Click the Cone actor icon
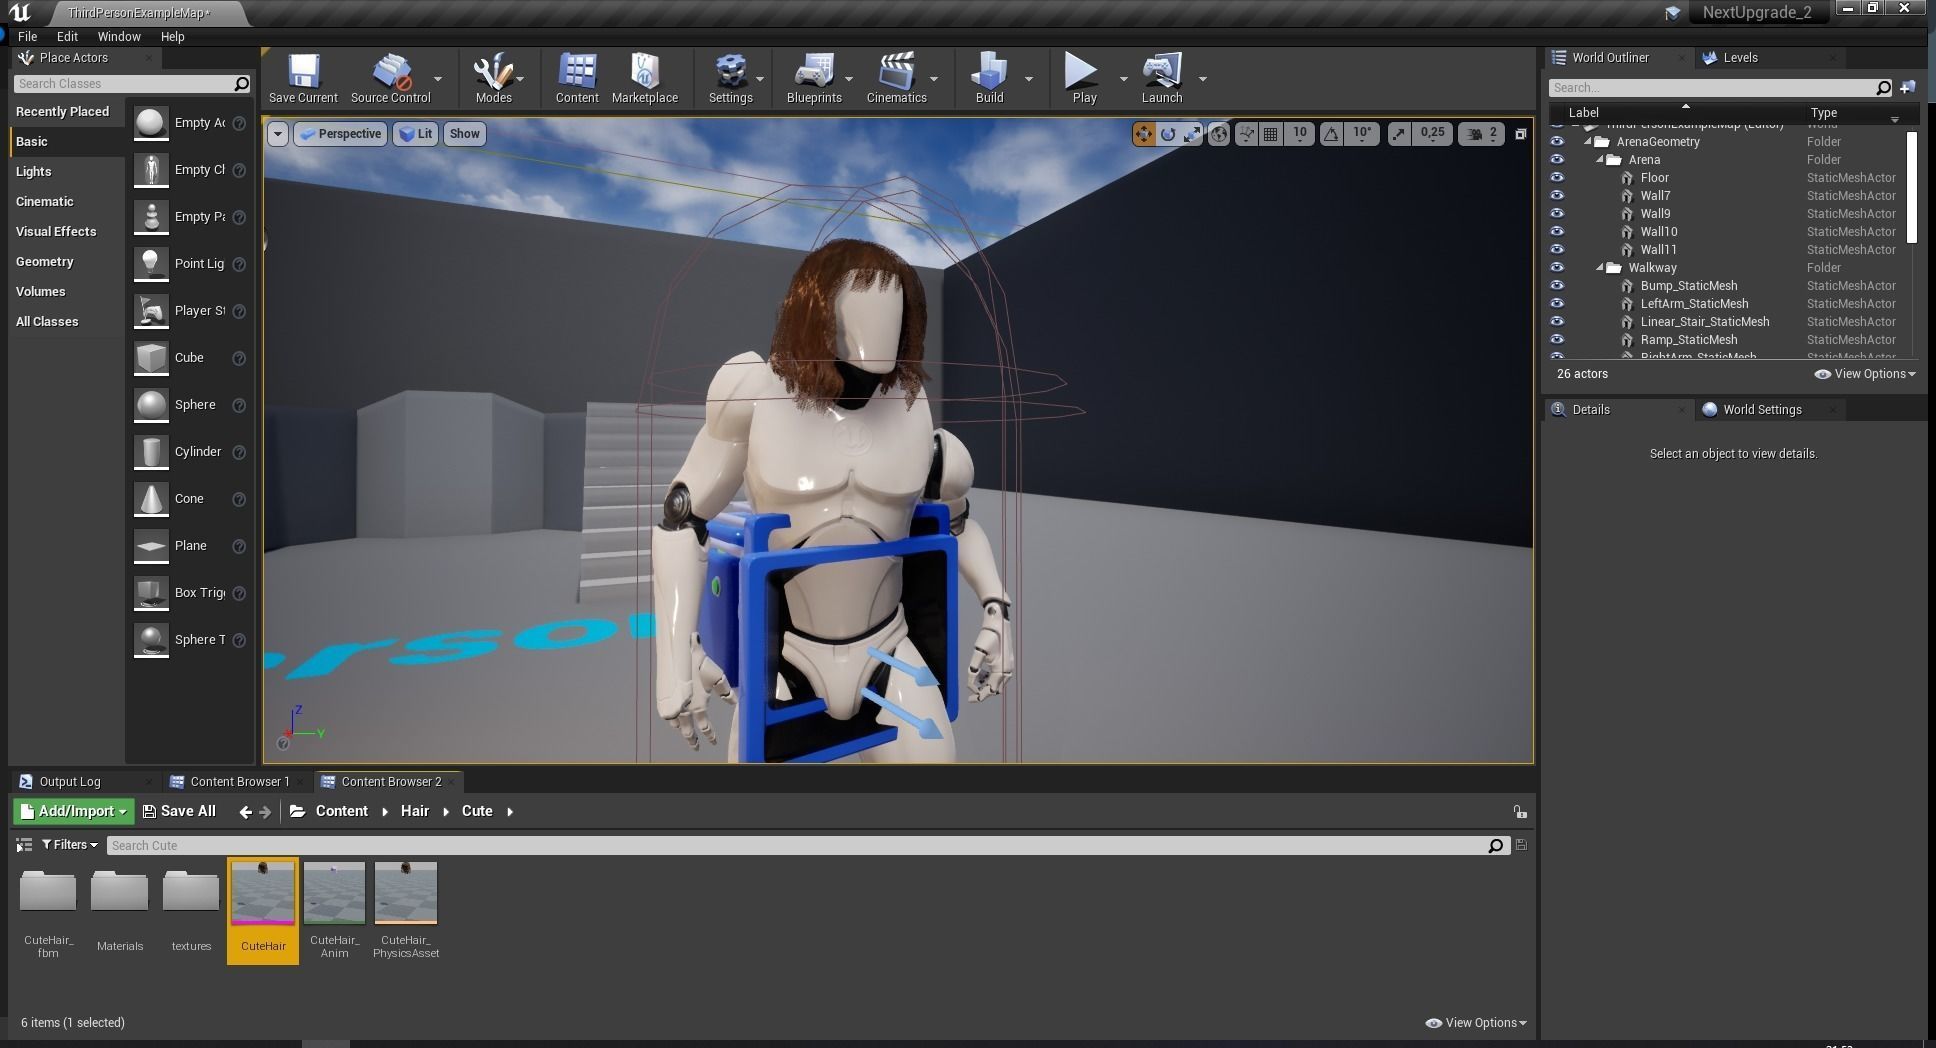This screenshot has height=1048, width=1936. [x=151, y=499]
